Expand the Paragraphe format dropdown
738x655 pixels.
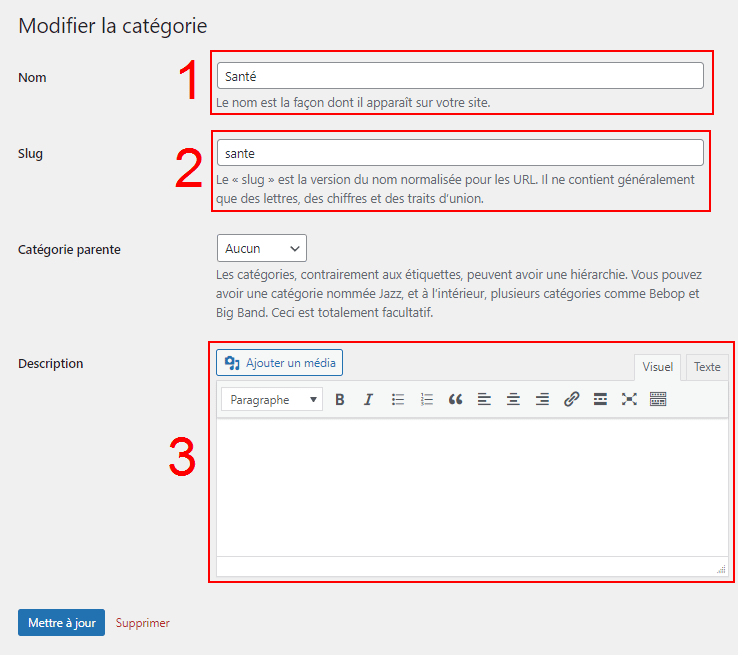point(272,400)
